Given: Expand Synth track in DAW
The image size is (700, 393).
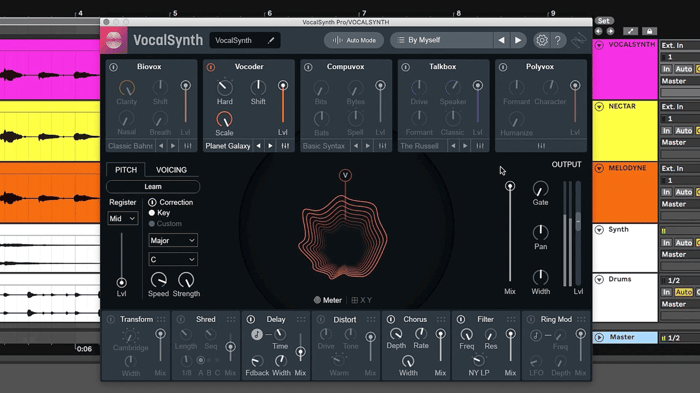Looking at the screenshot, I should coord(600,230).
